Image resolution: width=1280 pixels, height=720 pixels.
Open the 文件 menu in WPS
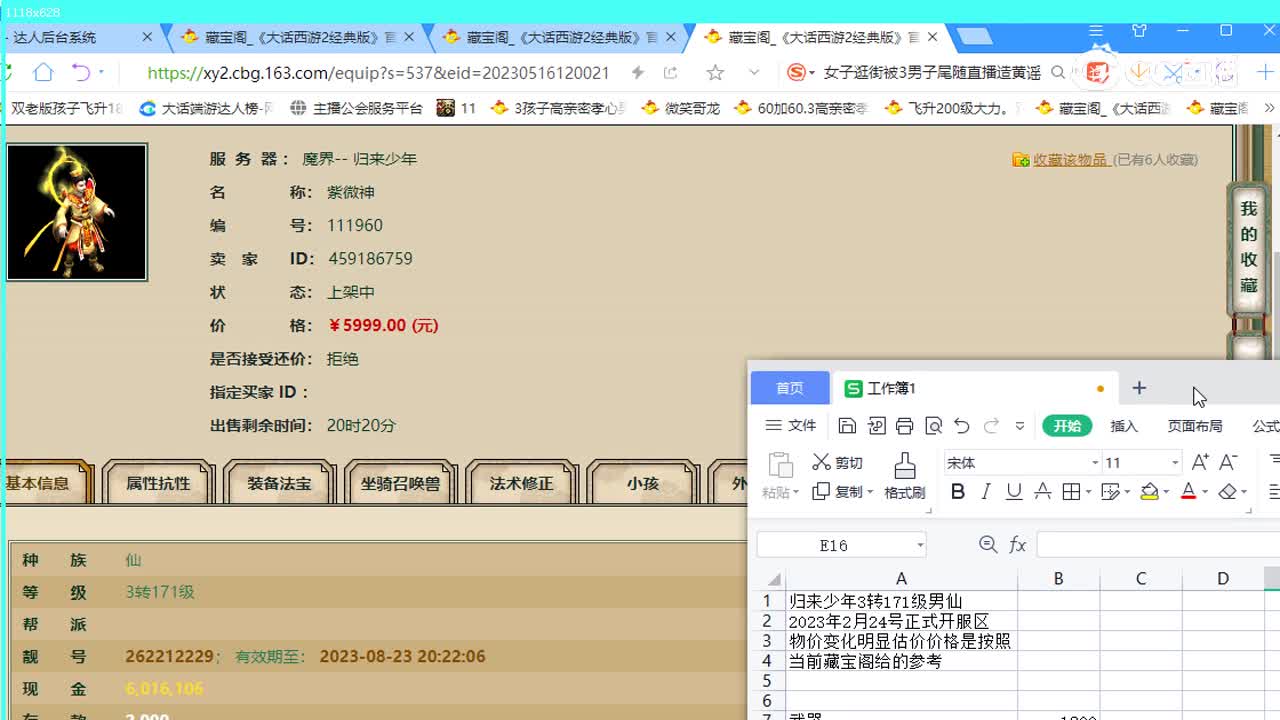pyautogui.click(x=791, y=426)
